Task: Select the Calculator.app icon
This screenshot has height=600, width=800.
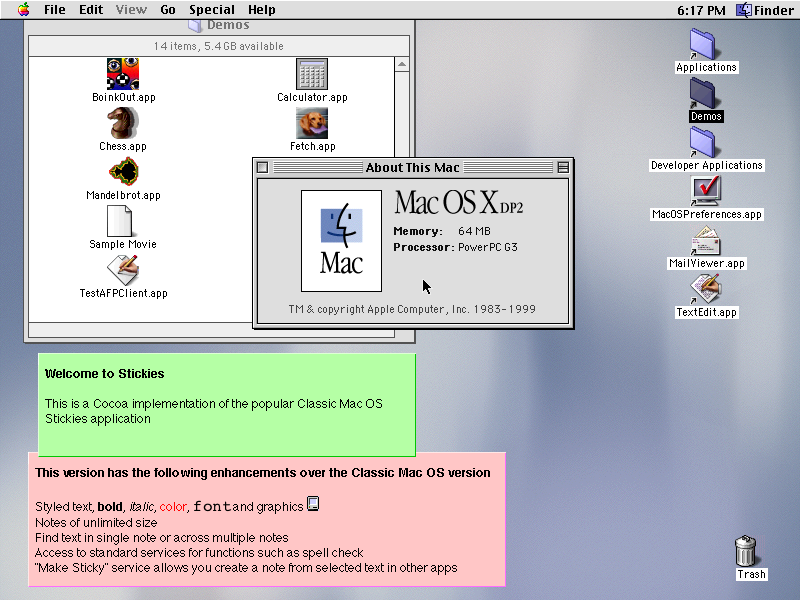Action: (312, 74)
